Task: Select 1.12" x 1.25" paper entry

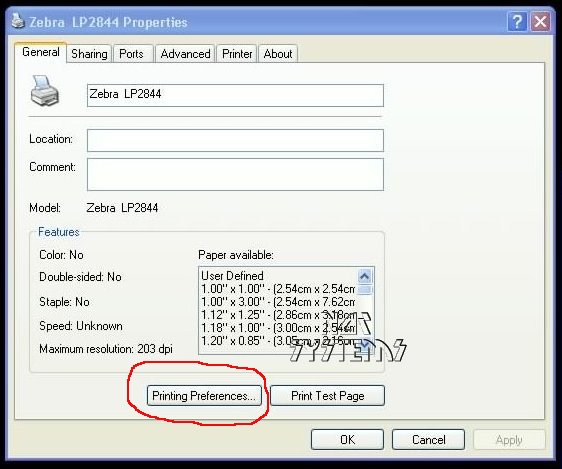Action: pos(278,315)
